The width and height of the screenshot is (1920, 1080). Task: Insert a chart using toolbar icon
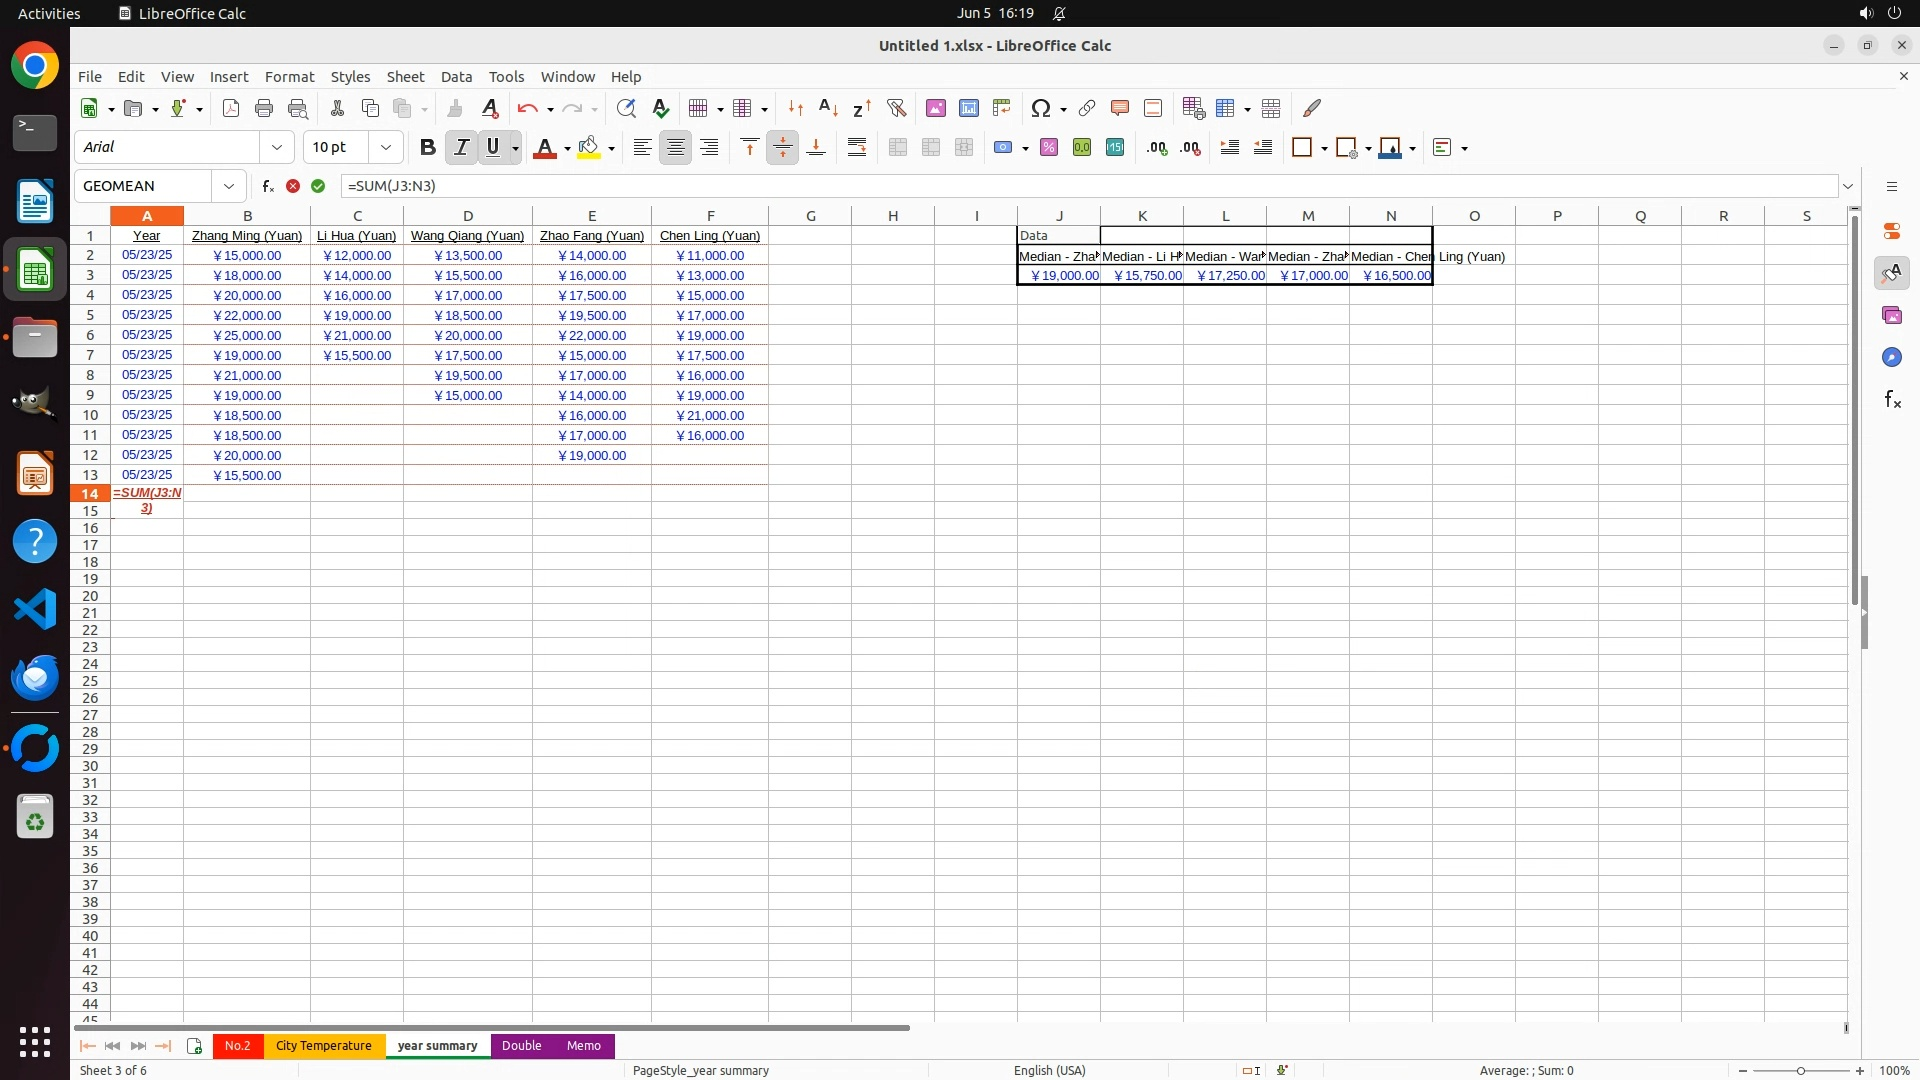click(968, 108)
